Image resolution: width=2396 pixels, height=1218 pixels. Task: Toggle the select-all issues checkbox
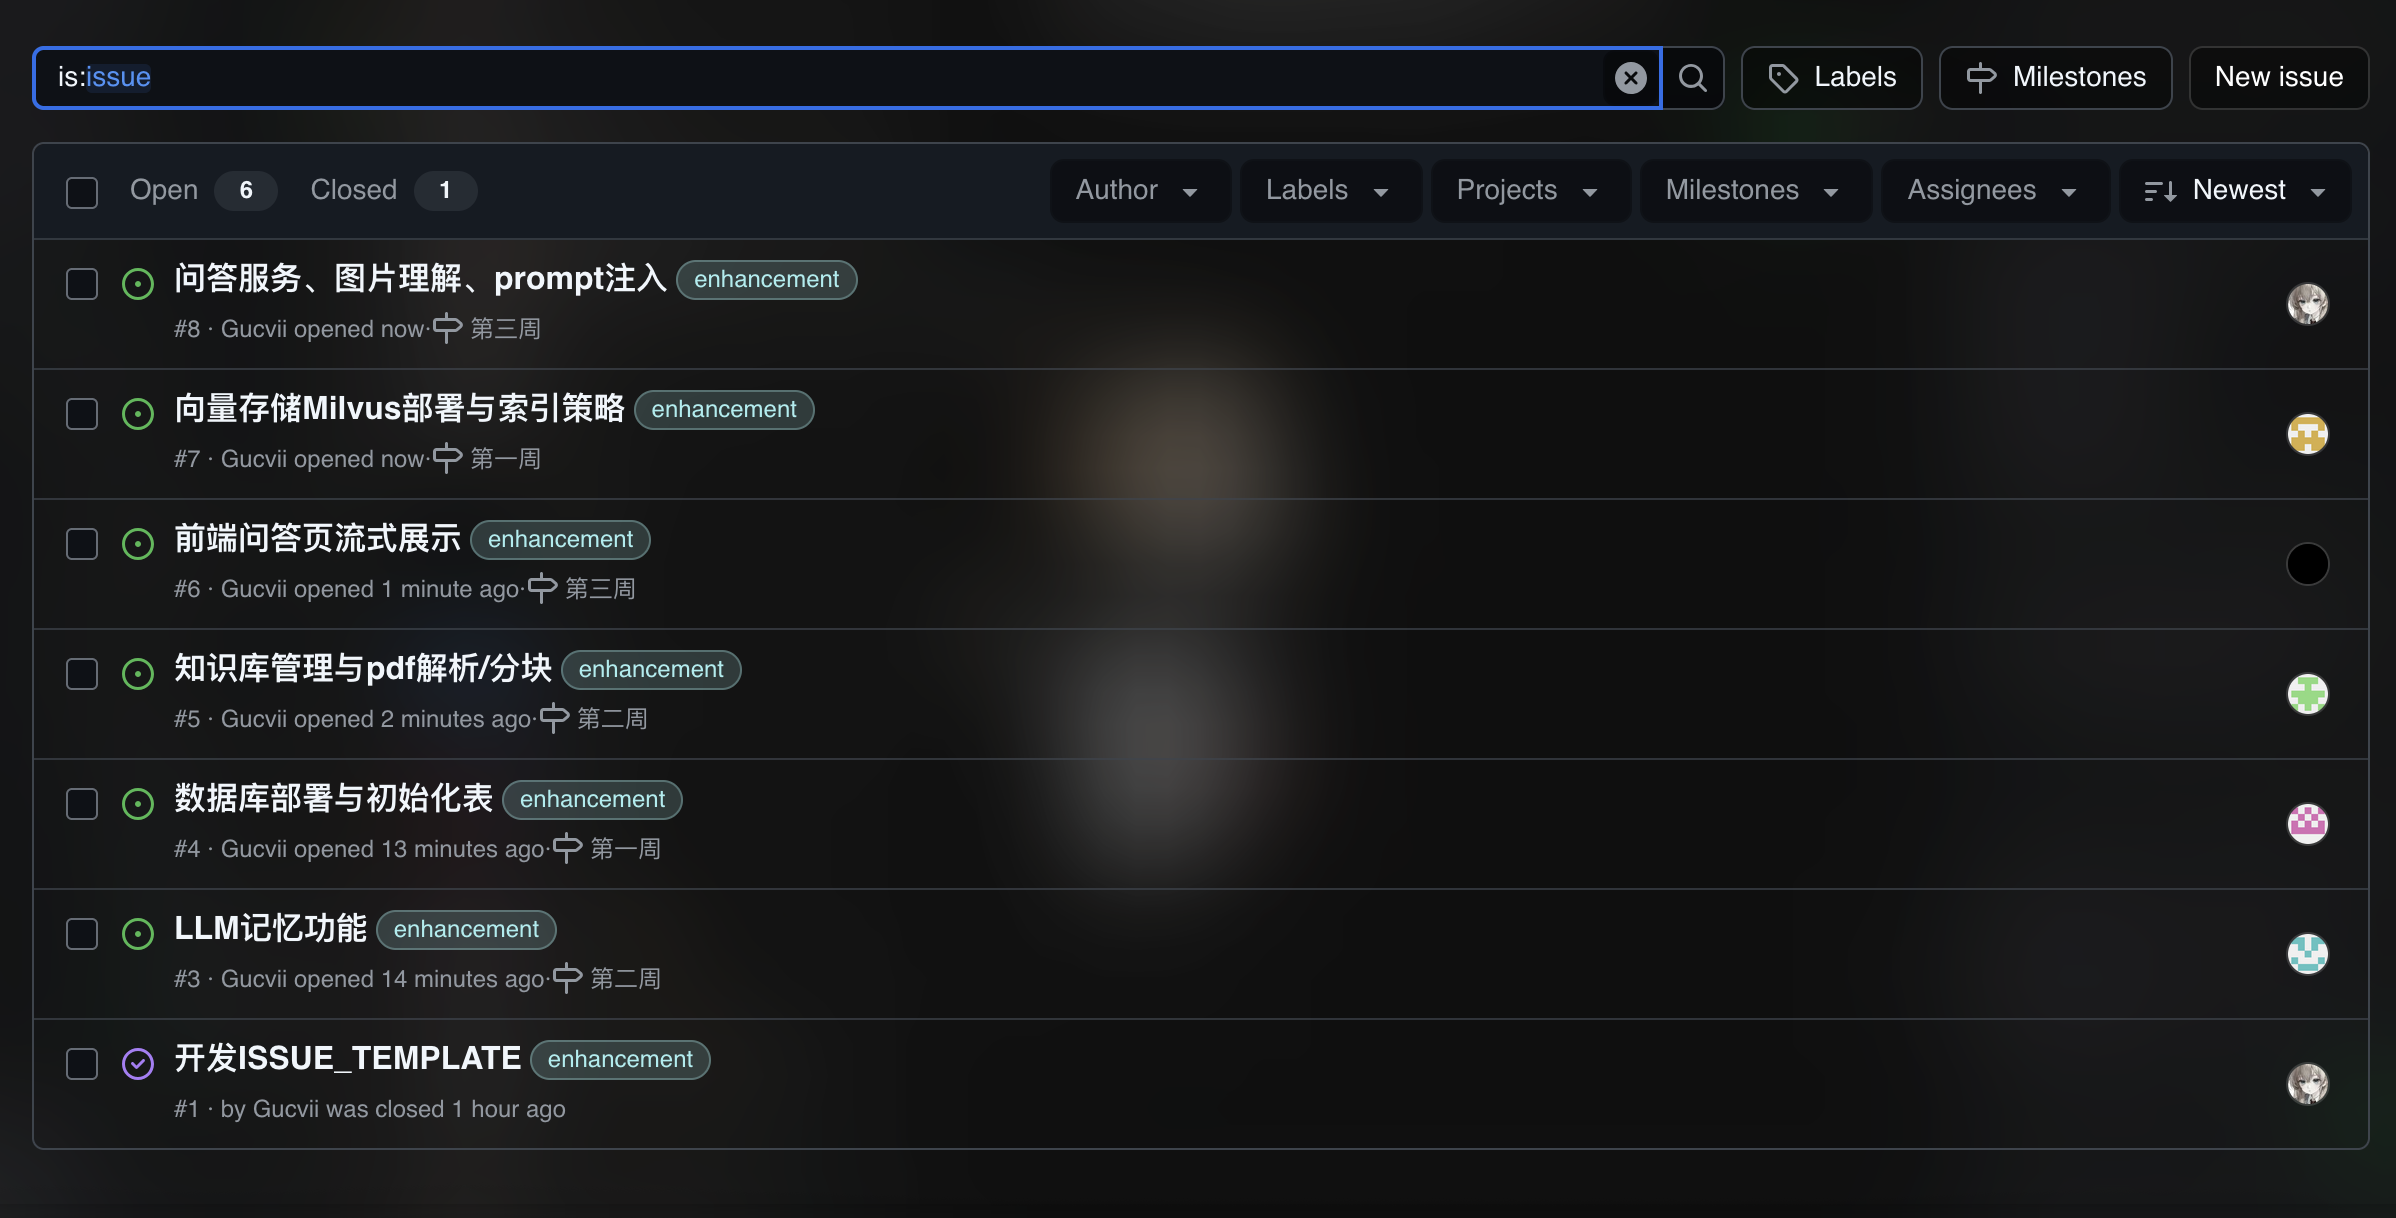point(82,192)
